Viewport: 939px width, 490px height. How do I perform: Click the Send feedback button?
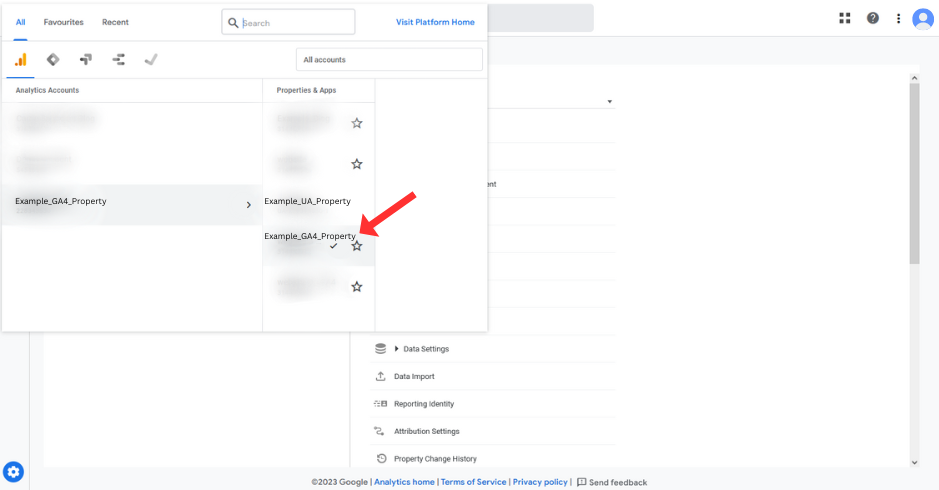(611, 482)
